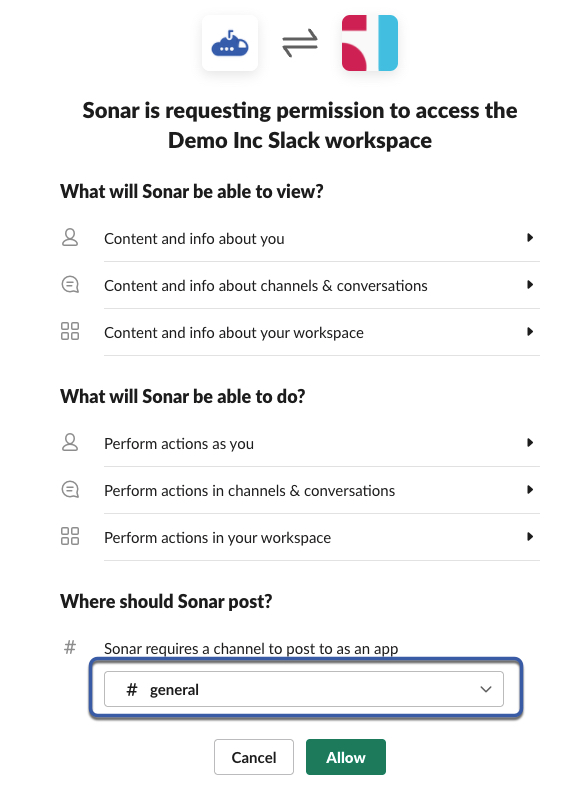Expand arrow for Perform actions as you
The height and width of the screenshot is (786, 586).
point(530,443)
